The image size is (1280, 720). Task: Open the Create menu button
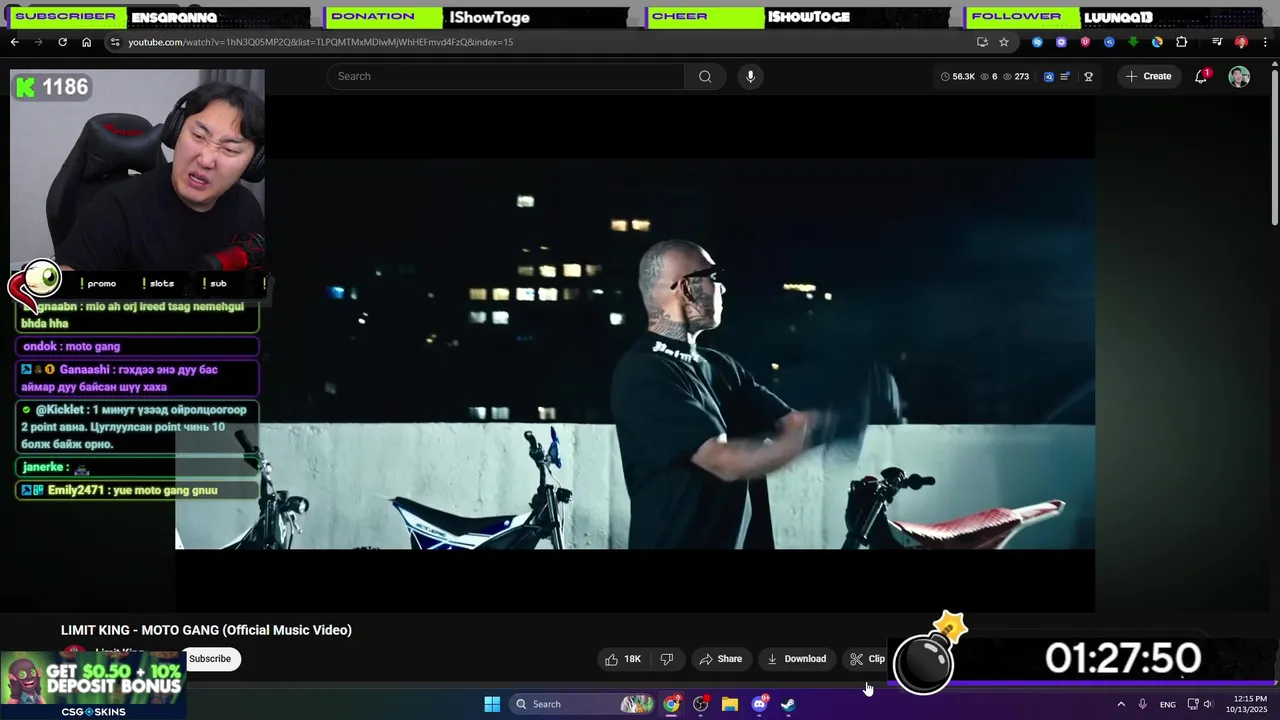tap(1148, 76)
